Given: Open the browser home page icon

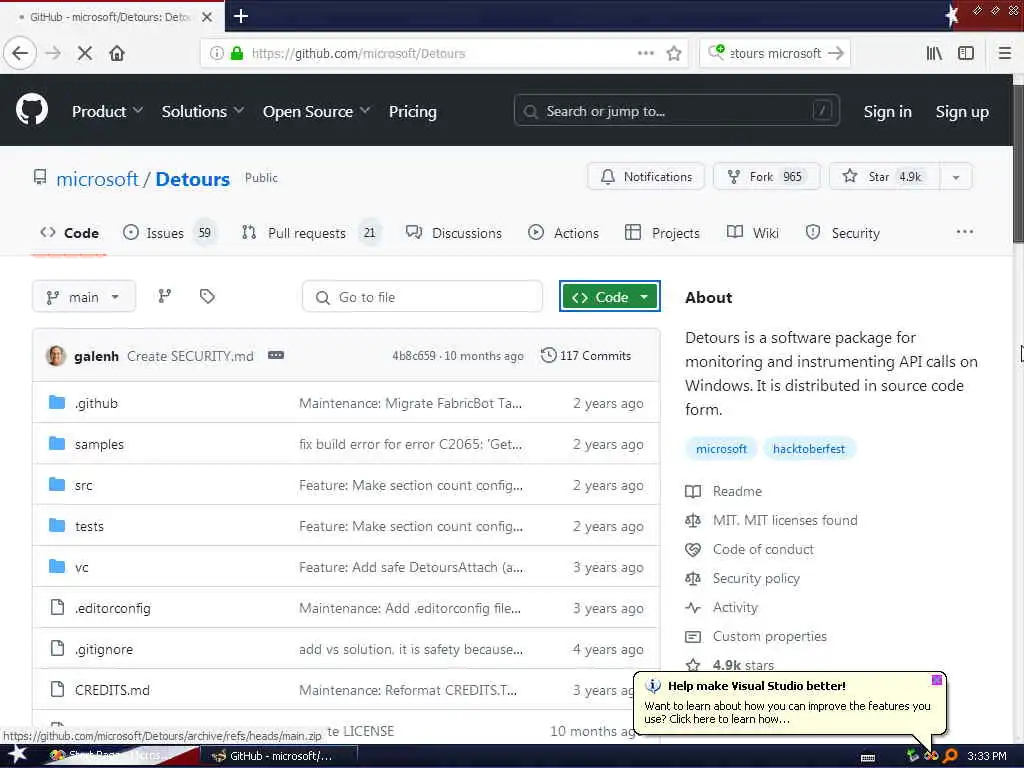Looking at the screenshot, I should tap(117, 53).
